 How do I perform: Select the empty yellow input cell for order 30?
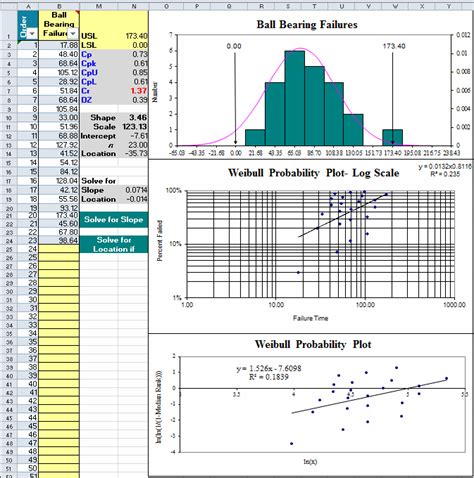tap(59, 299)
